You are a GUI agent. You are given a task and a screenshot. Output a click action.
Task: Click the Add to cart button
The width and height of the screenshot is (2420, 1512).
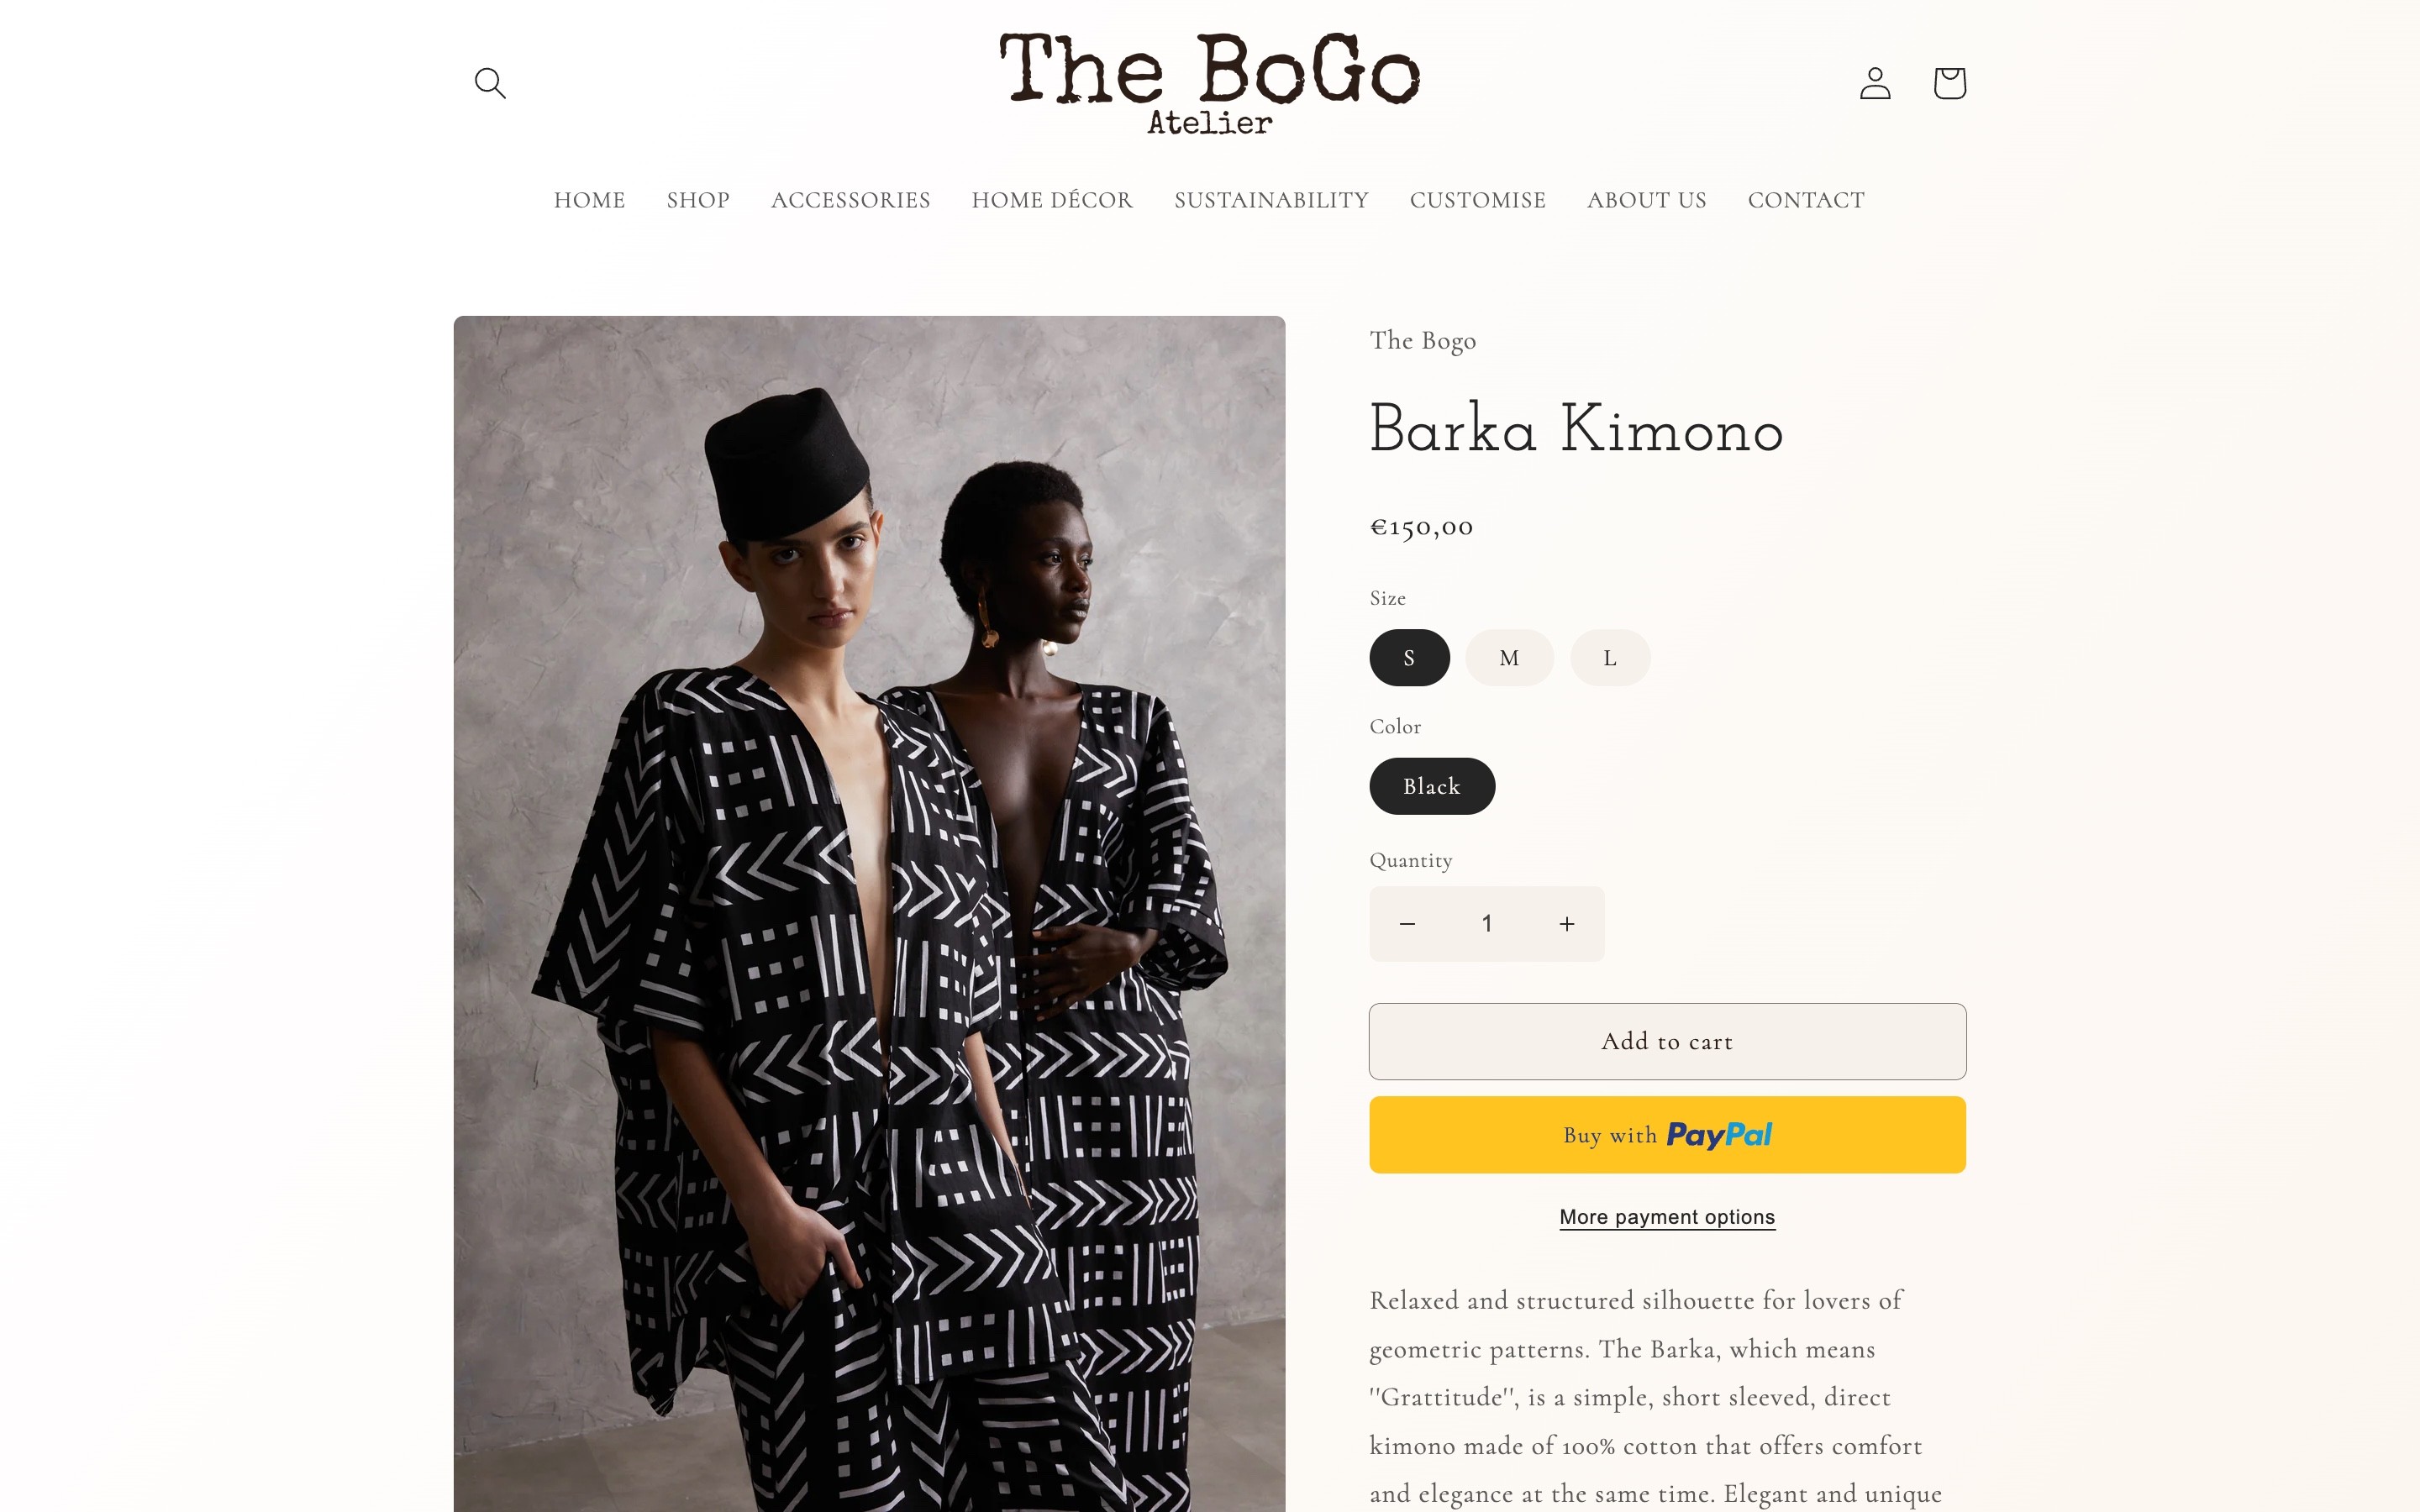(x=1667, y=1041)
